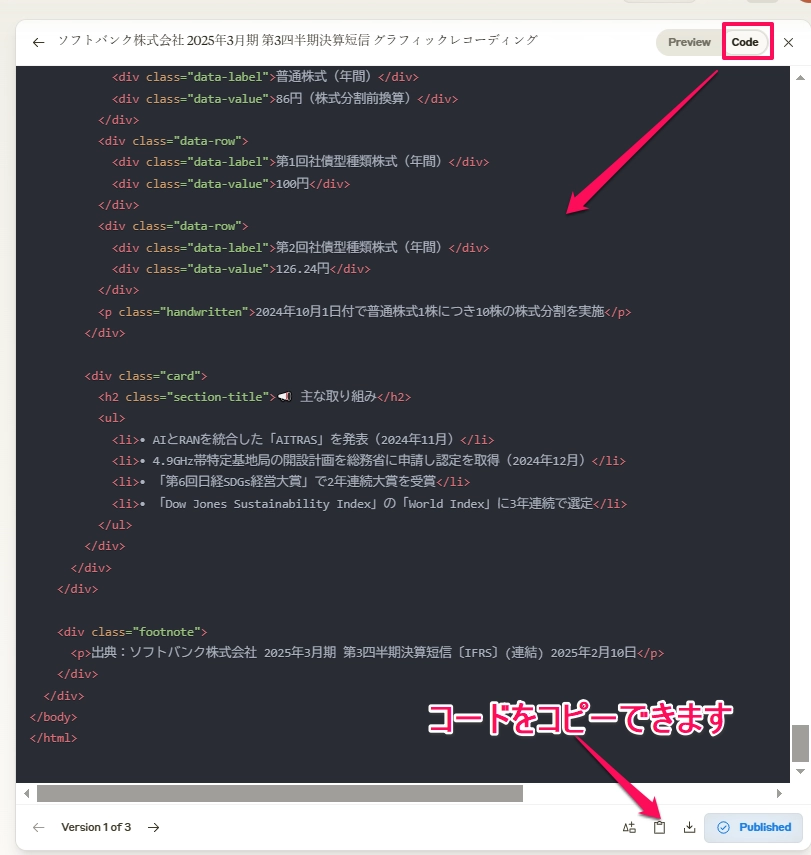Click the code line 普通株式（年間）

[265, 77]
